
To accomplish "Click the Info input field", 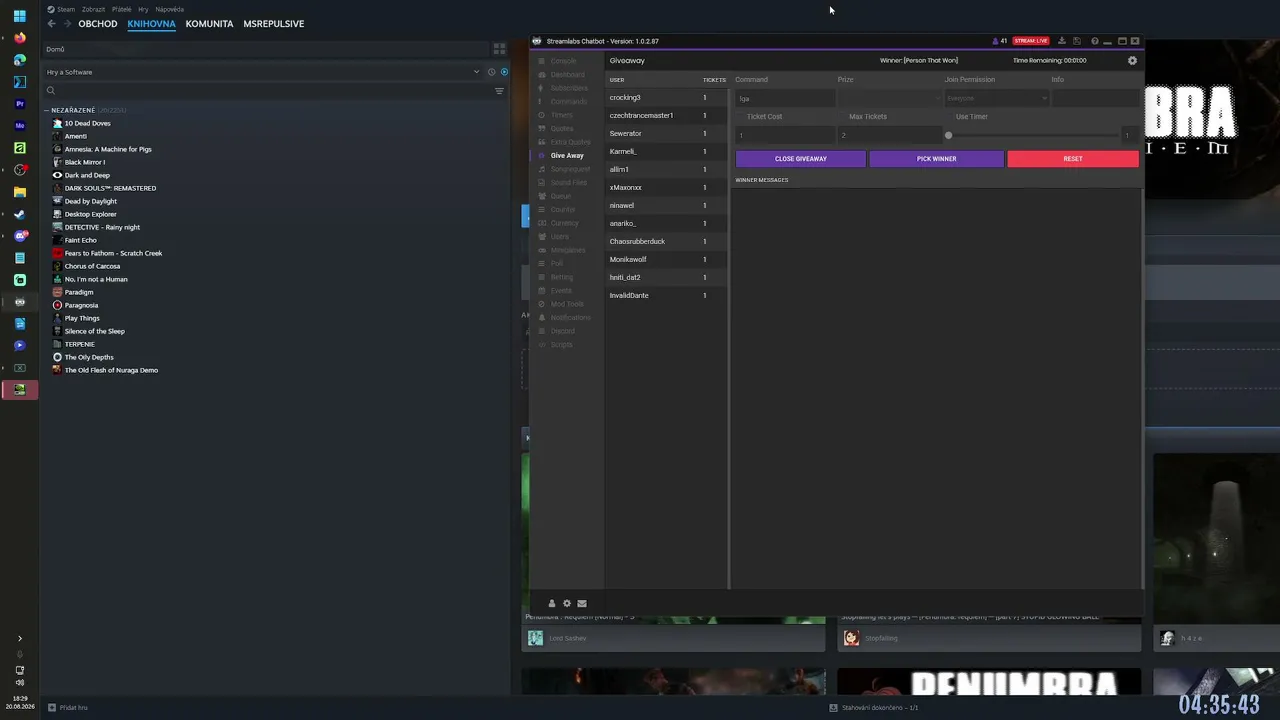I will (1096, 98).
